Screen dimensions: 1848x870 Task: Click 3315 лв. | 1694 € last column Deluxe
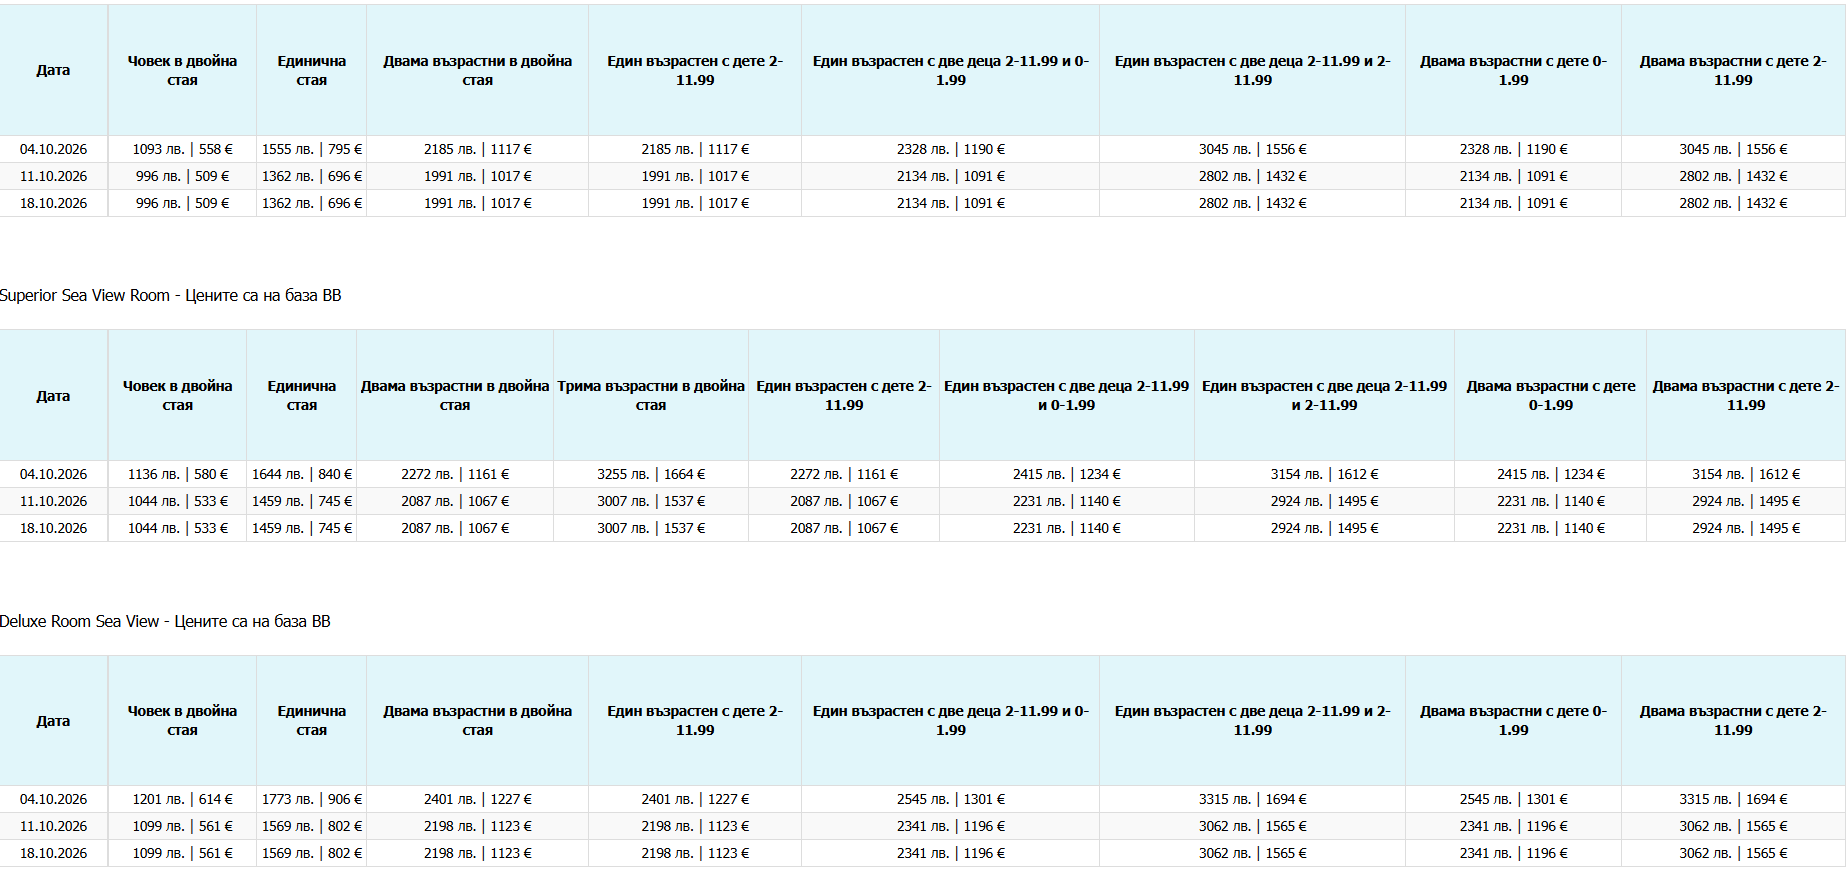(x=1733, y=799)
